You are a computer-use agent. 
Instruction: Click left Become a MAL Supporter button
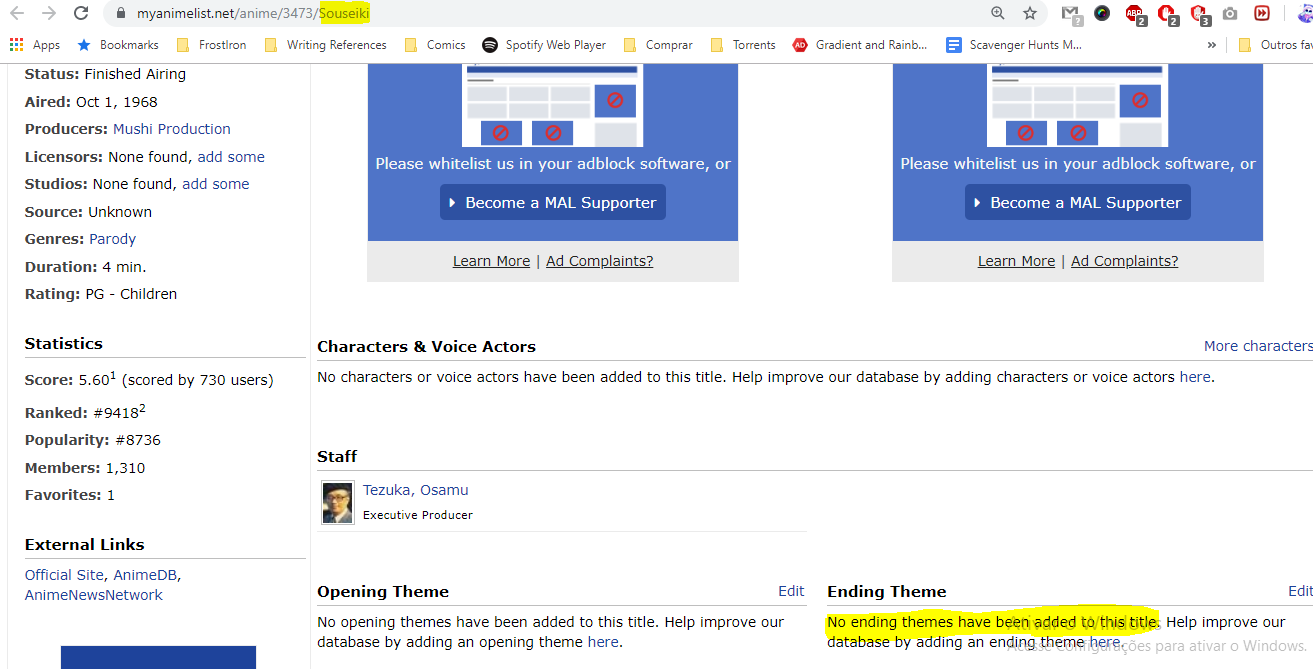coord(553,202)
